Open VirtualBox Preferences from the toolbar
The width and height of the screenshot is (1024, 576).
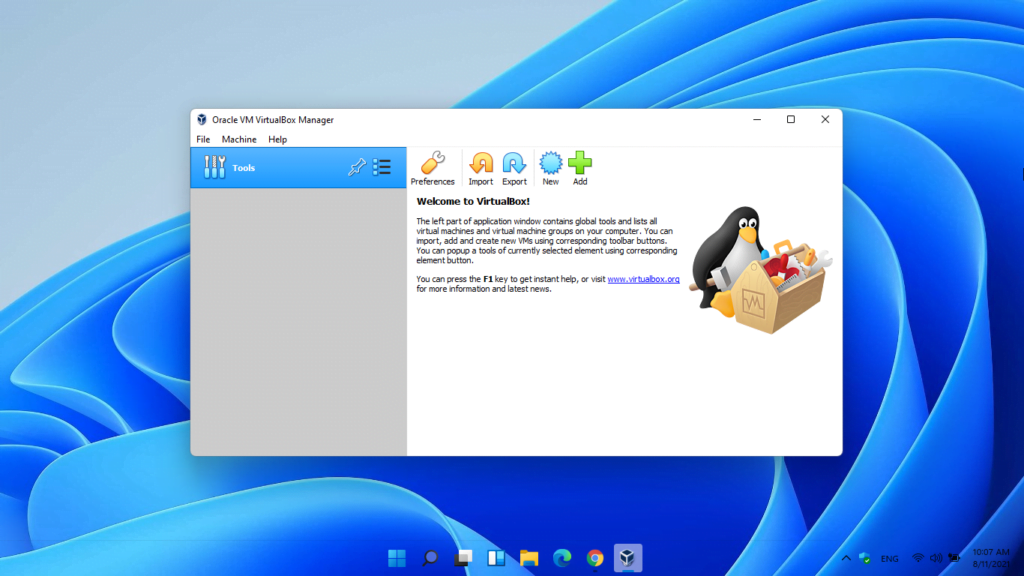point(433,167)
